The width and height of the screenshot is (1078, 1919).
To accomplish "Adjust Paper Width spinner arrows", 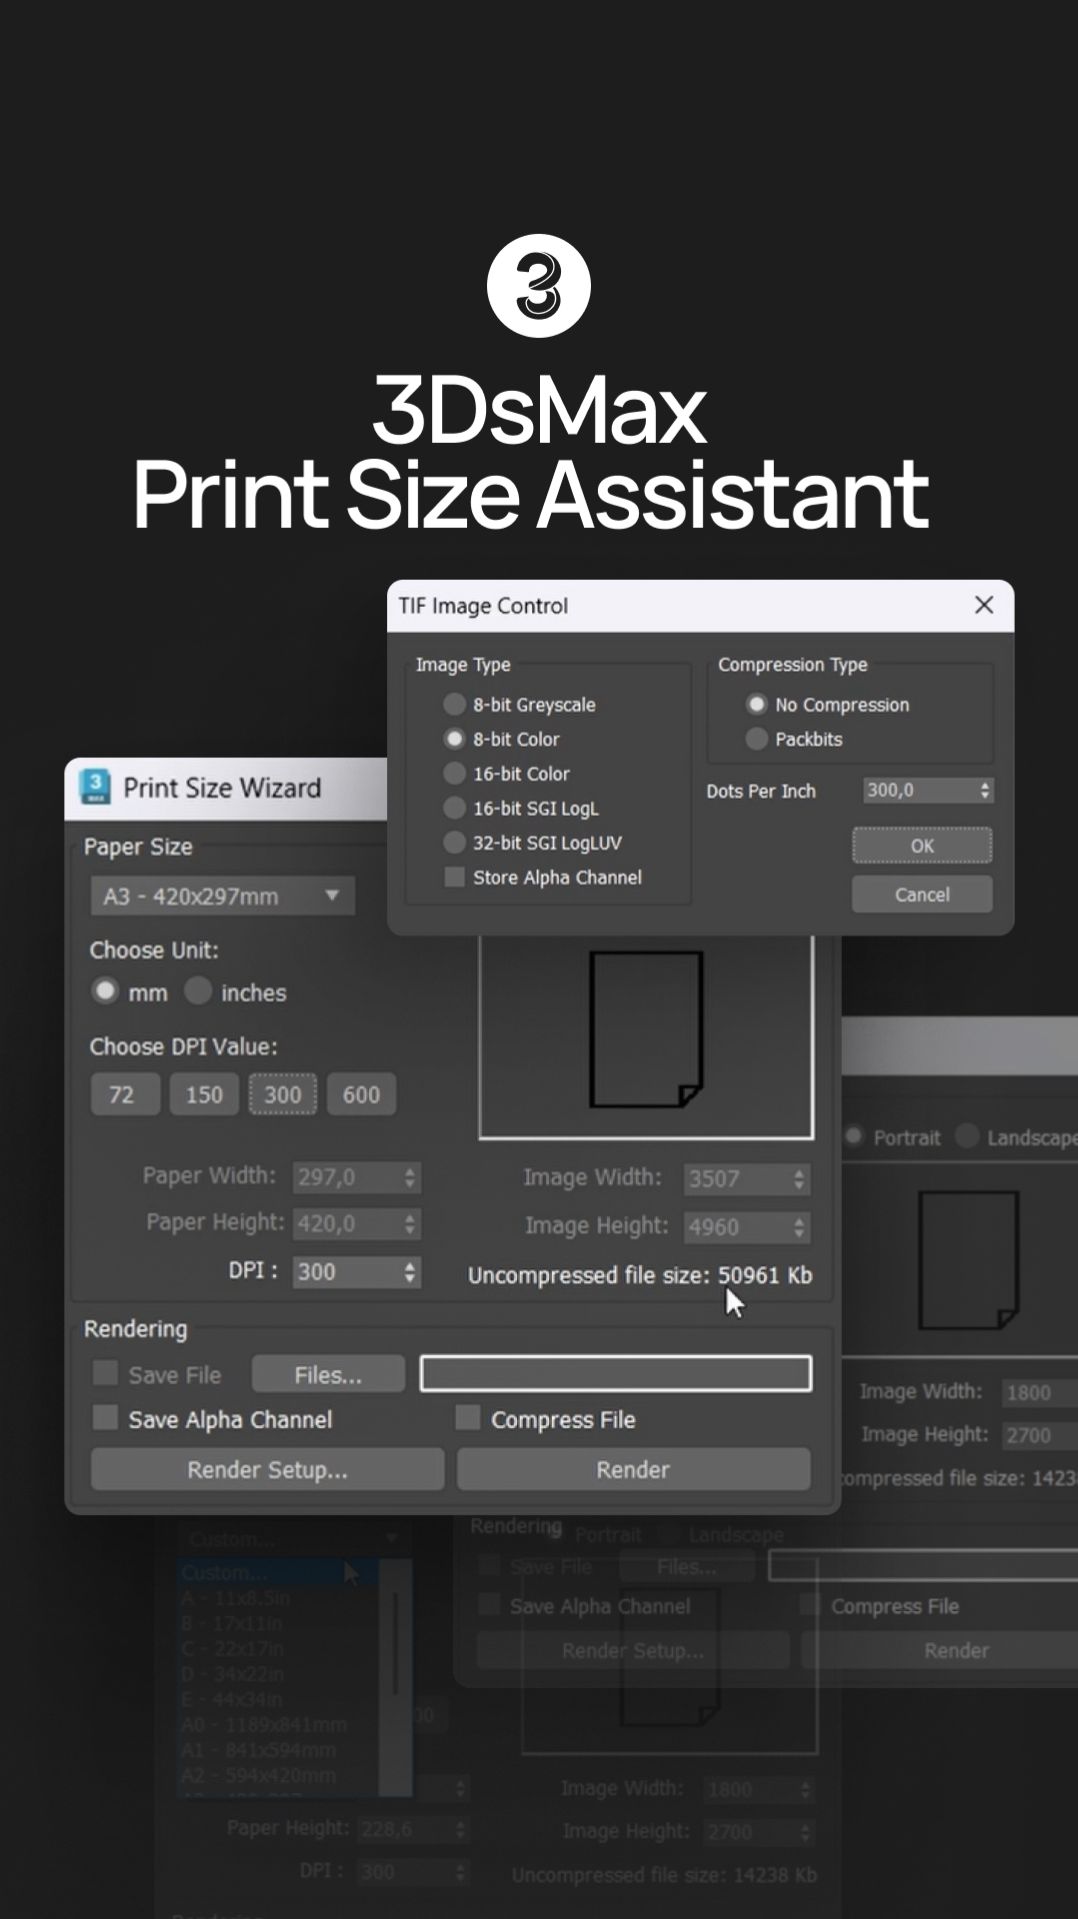I will coord(410,1177).
